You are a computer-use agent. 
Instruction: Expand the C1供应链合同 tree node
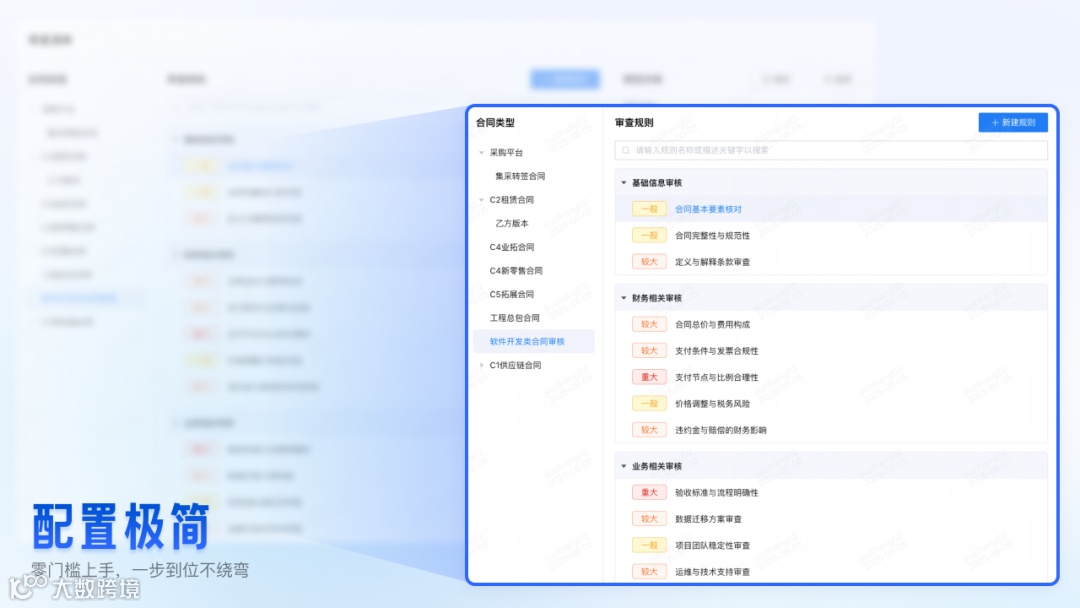click(481, 365)
